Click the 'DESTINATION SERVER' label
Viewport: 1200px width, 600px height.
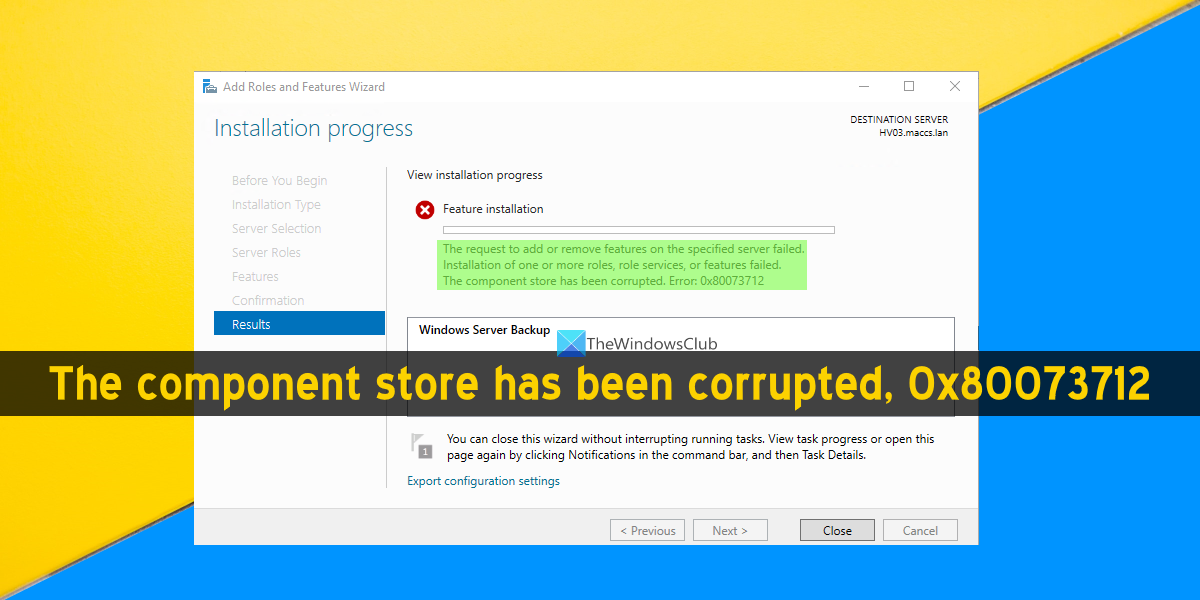(x=899, y=120)
